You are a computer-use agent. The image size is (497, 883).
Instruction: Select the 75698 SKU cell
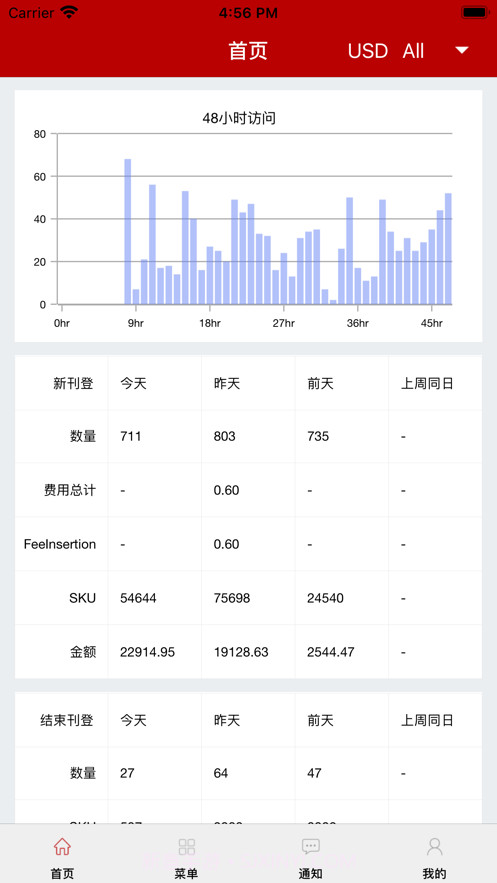pos(232,599)
